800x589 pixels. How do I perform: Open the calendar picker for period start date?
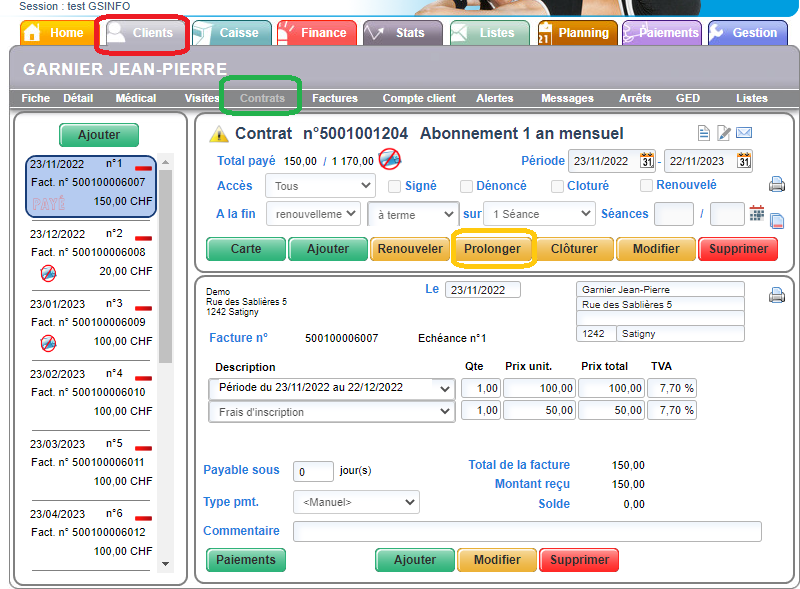pos(647,161)
